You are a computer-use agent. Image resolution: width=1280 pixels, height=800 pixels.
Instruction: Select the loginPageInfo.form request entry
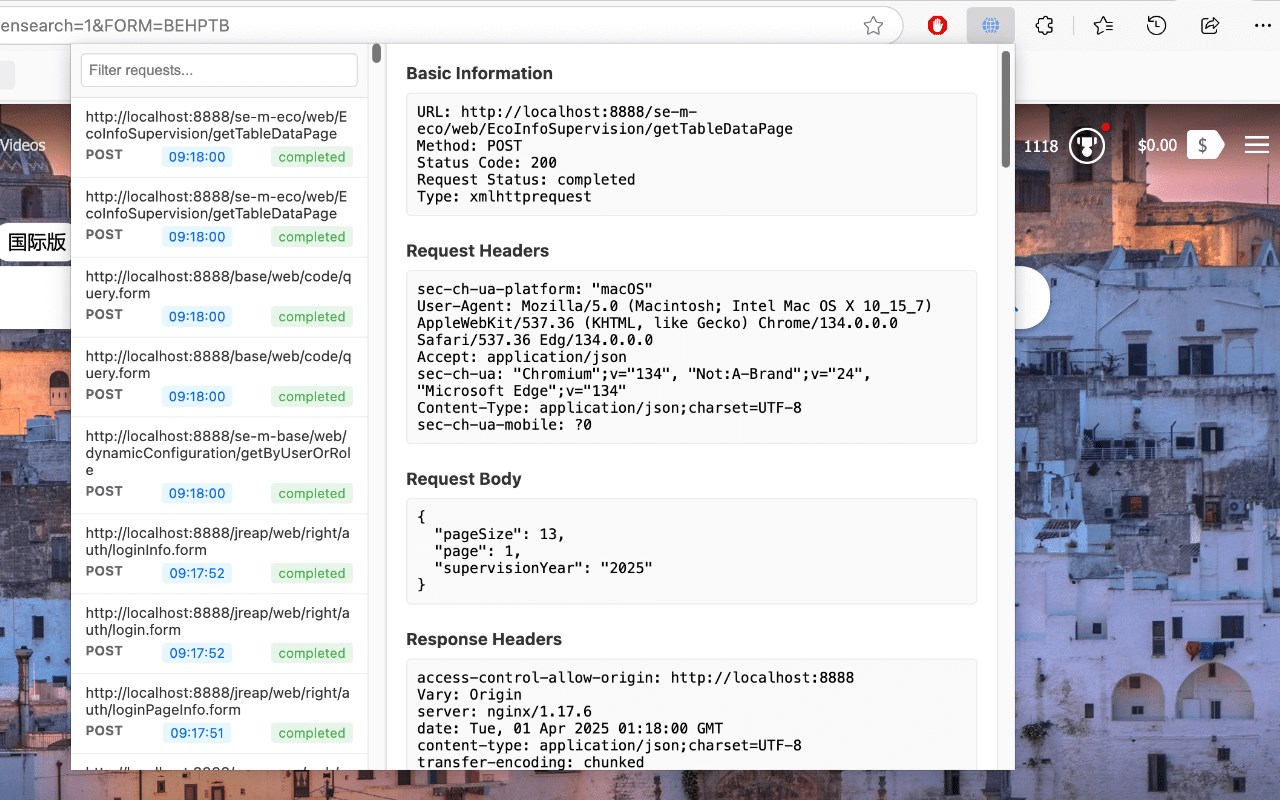pyautogui.click(x=219, y=714)
